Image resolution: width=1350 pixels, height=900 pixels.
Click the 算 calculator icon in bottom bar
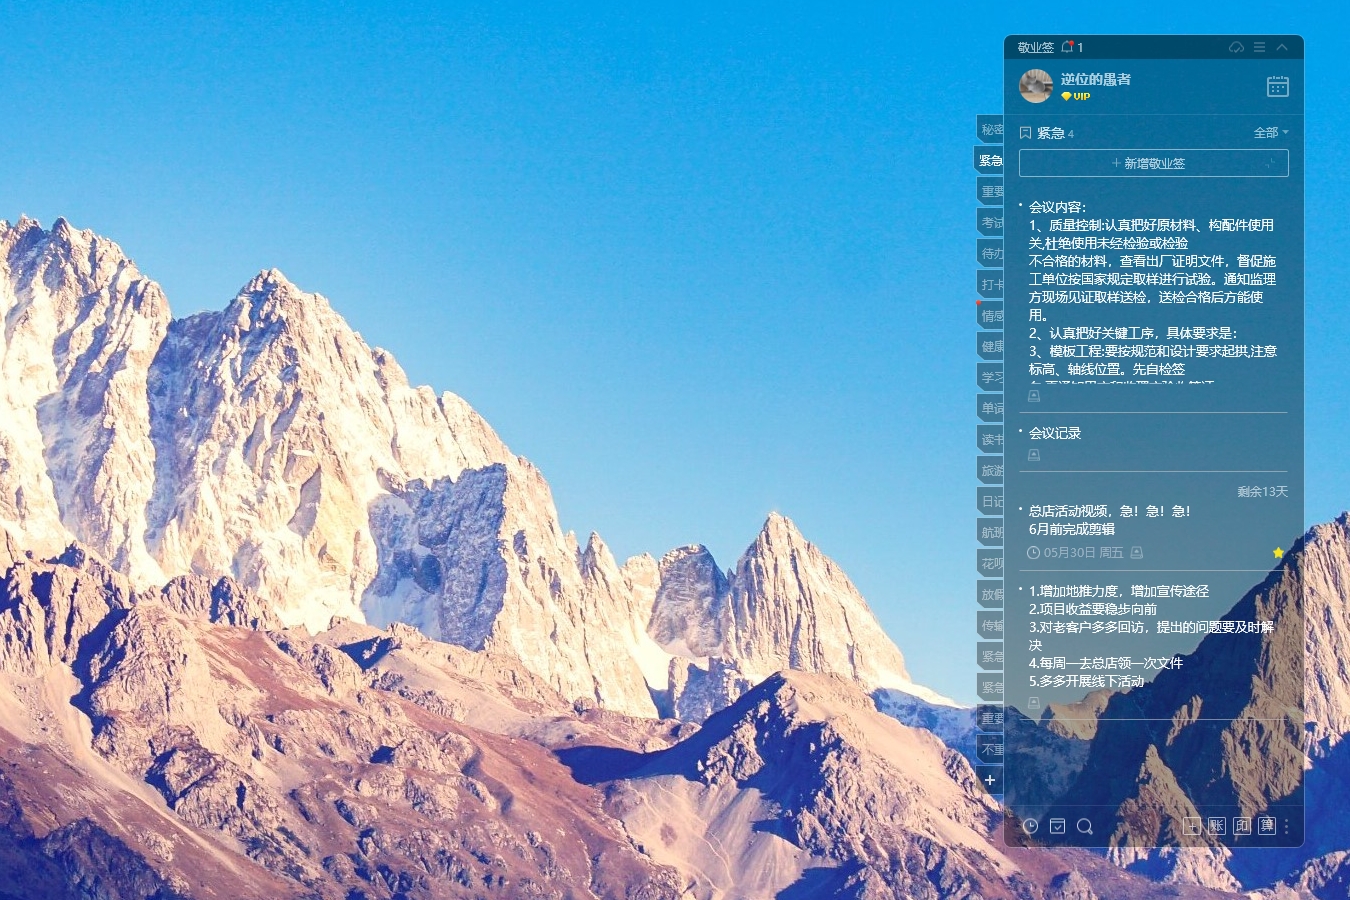[x=1267, y=826]
